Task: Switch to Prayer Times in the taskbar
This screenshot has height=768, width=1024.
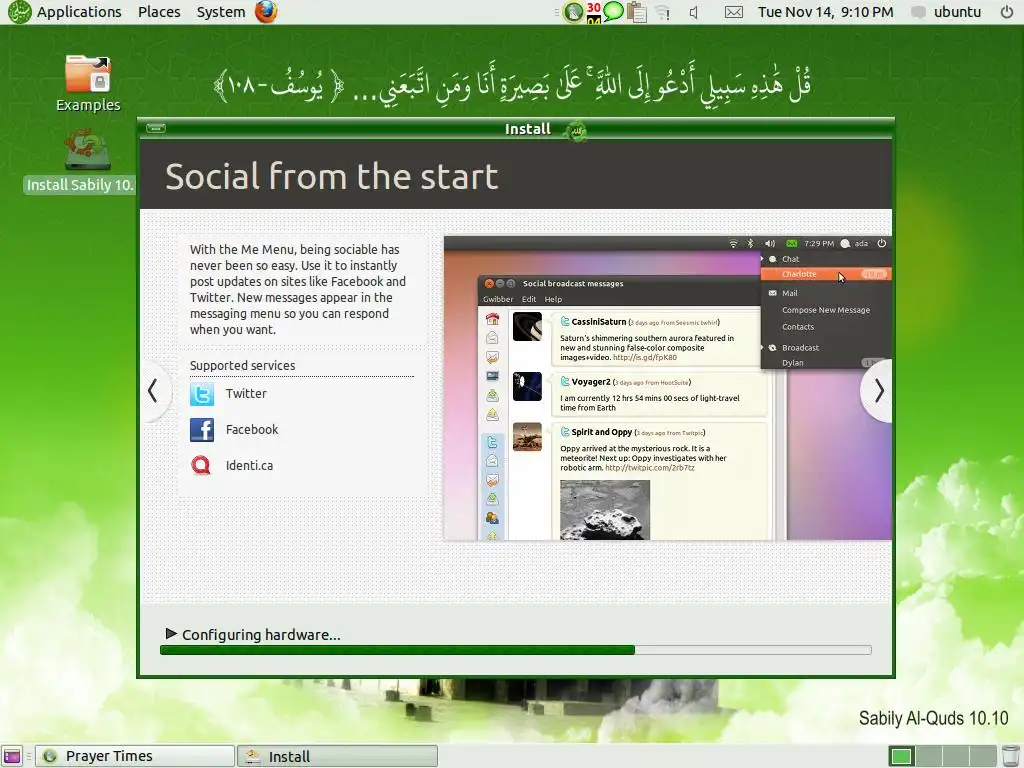Action: (x=135, y=756)
